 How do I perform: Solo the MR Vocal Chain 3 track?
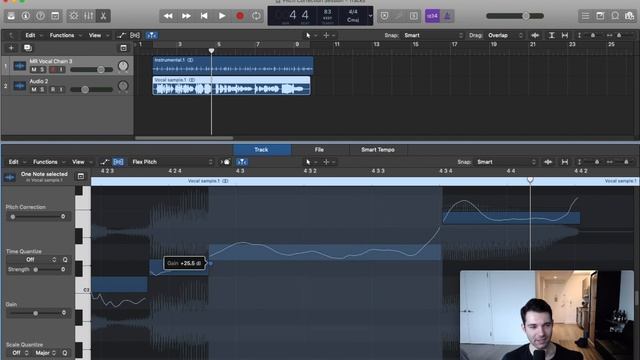(42, 69)
